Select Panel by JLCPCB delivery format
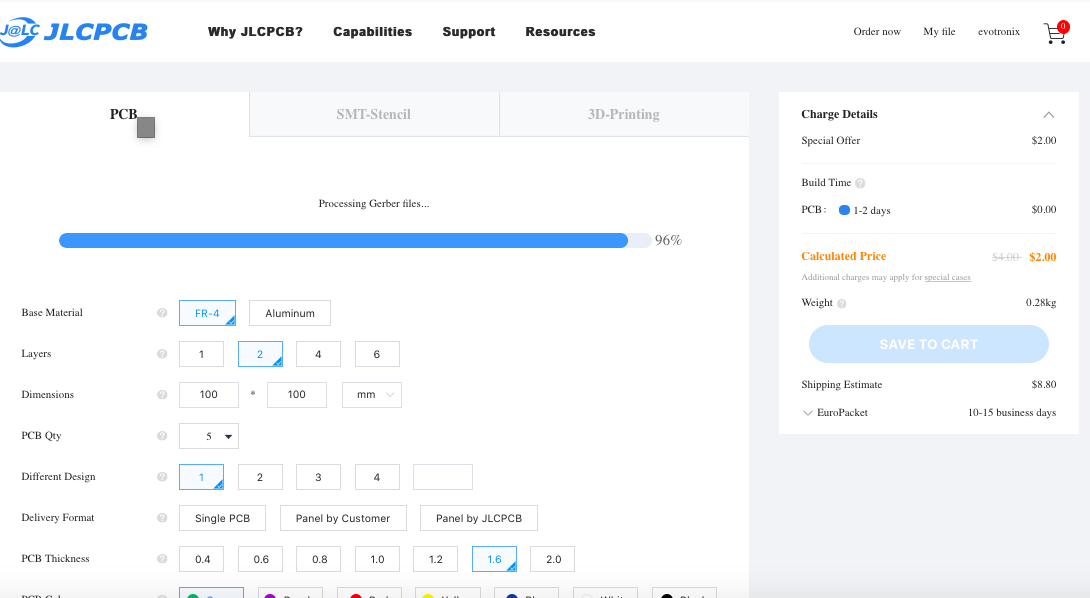The image size is (1090, 598). [x=479, y=518]
